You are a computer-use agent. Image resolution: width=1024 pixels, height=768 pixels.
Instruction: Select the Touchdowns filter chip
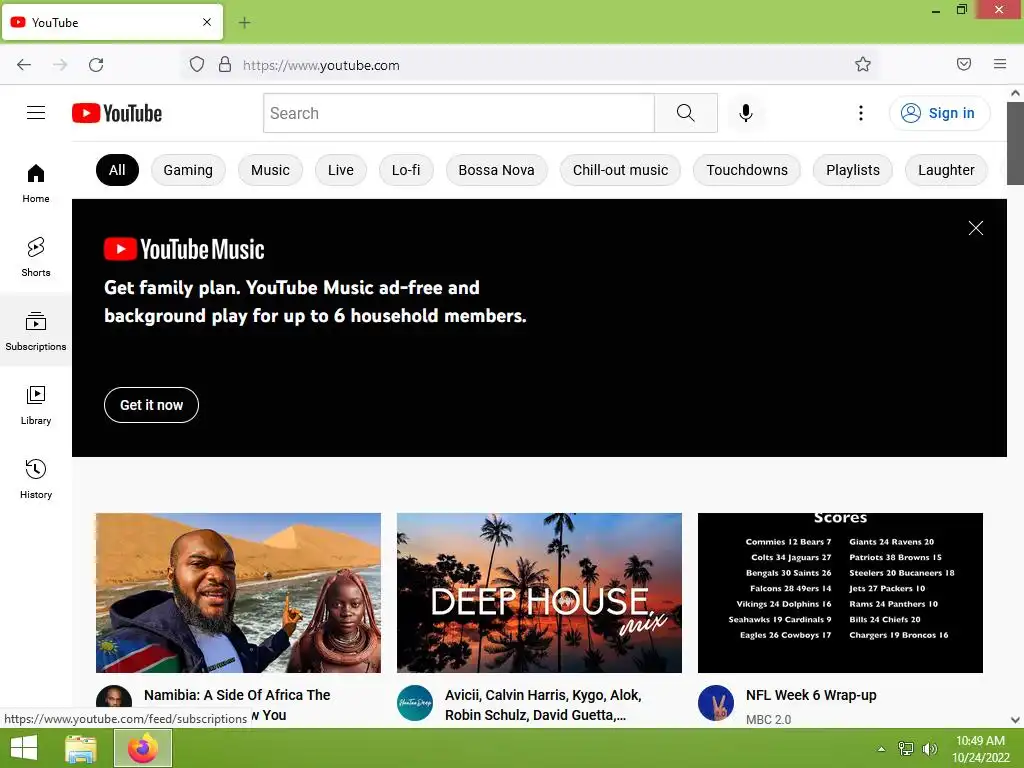(747, 170)
